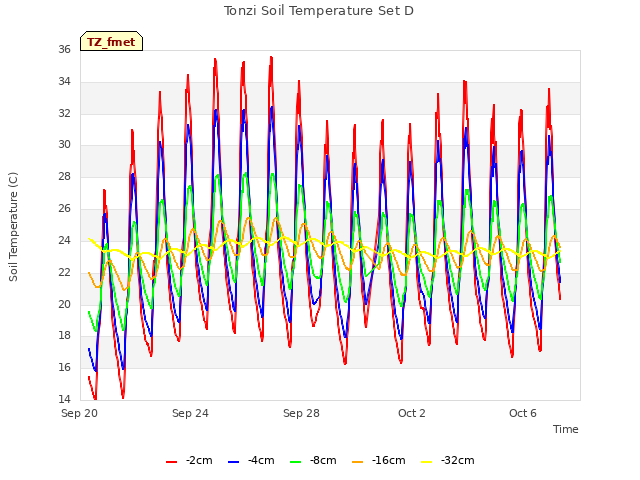The height and width of the screenshot is (480, 640).
Task: Toggle the -8cm legend entry
Action: click(x=313, y=460)
